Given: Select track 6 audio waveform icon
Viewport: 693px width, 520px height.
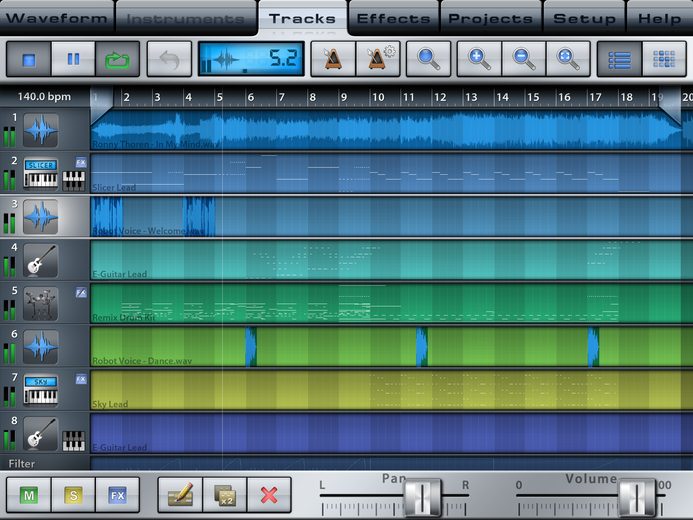Looking at the screenshot, I should click(41, 347).
